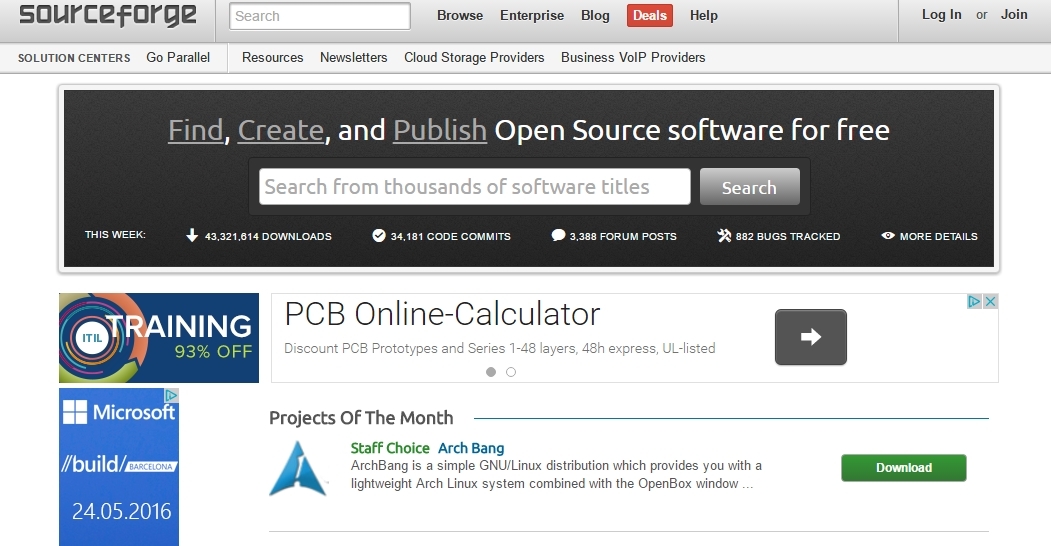Click the Log In link
1051x546 pixels.
point(941,15)
